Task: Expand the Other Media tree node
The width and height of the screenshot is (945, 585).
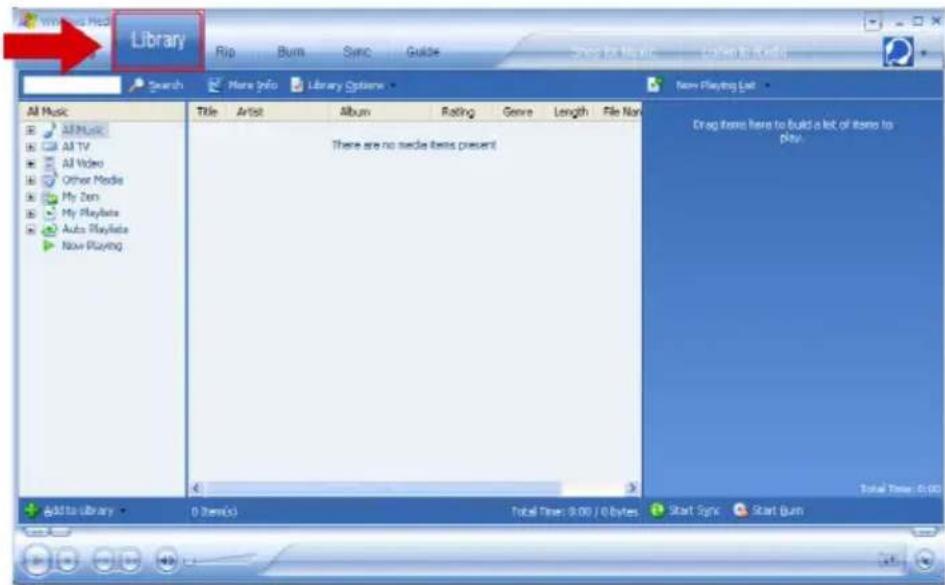Action: tap(31, 180)
